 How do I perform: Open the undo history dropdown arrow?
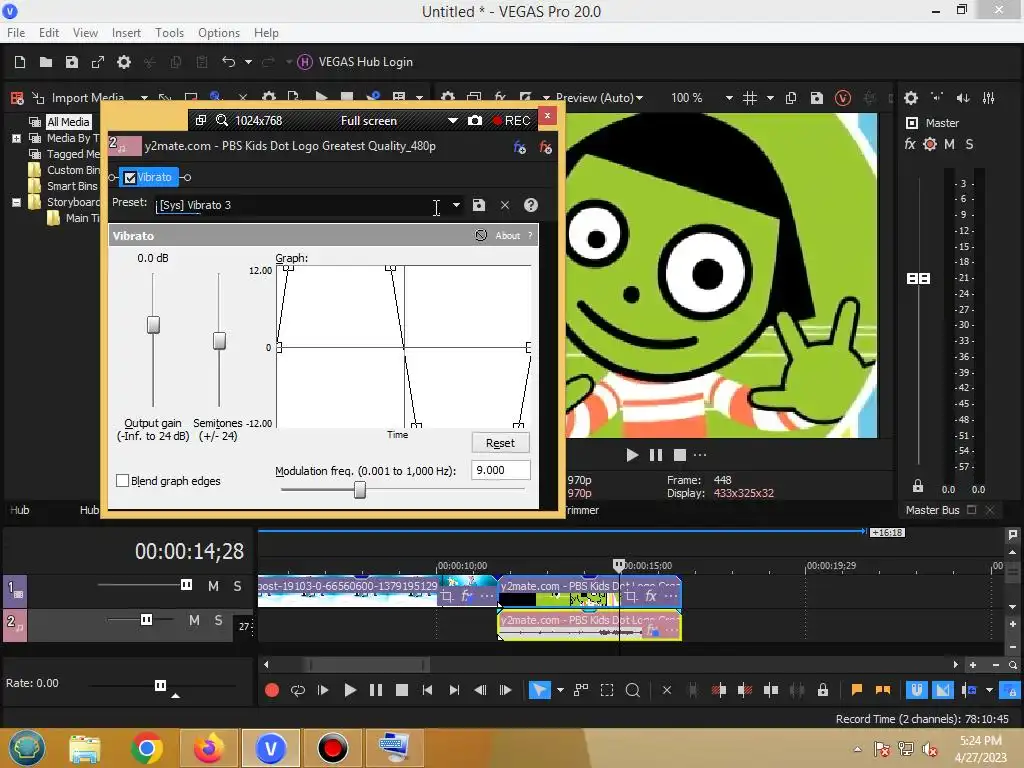click(248, 62)
